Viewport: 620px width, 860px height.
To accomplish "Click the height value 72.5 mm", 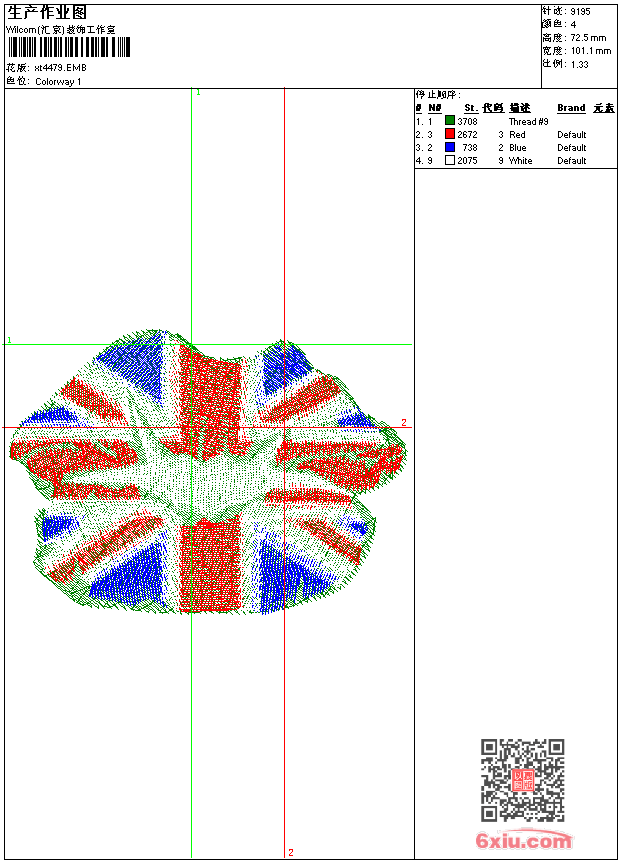I will pyautogui.click(x=588, y=38).
